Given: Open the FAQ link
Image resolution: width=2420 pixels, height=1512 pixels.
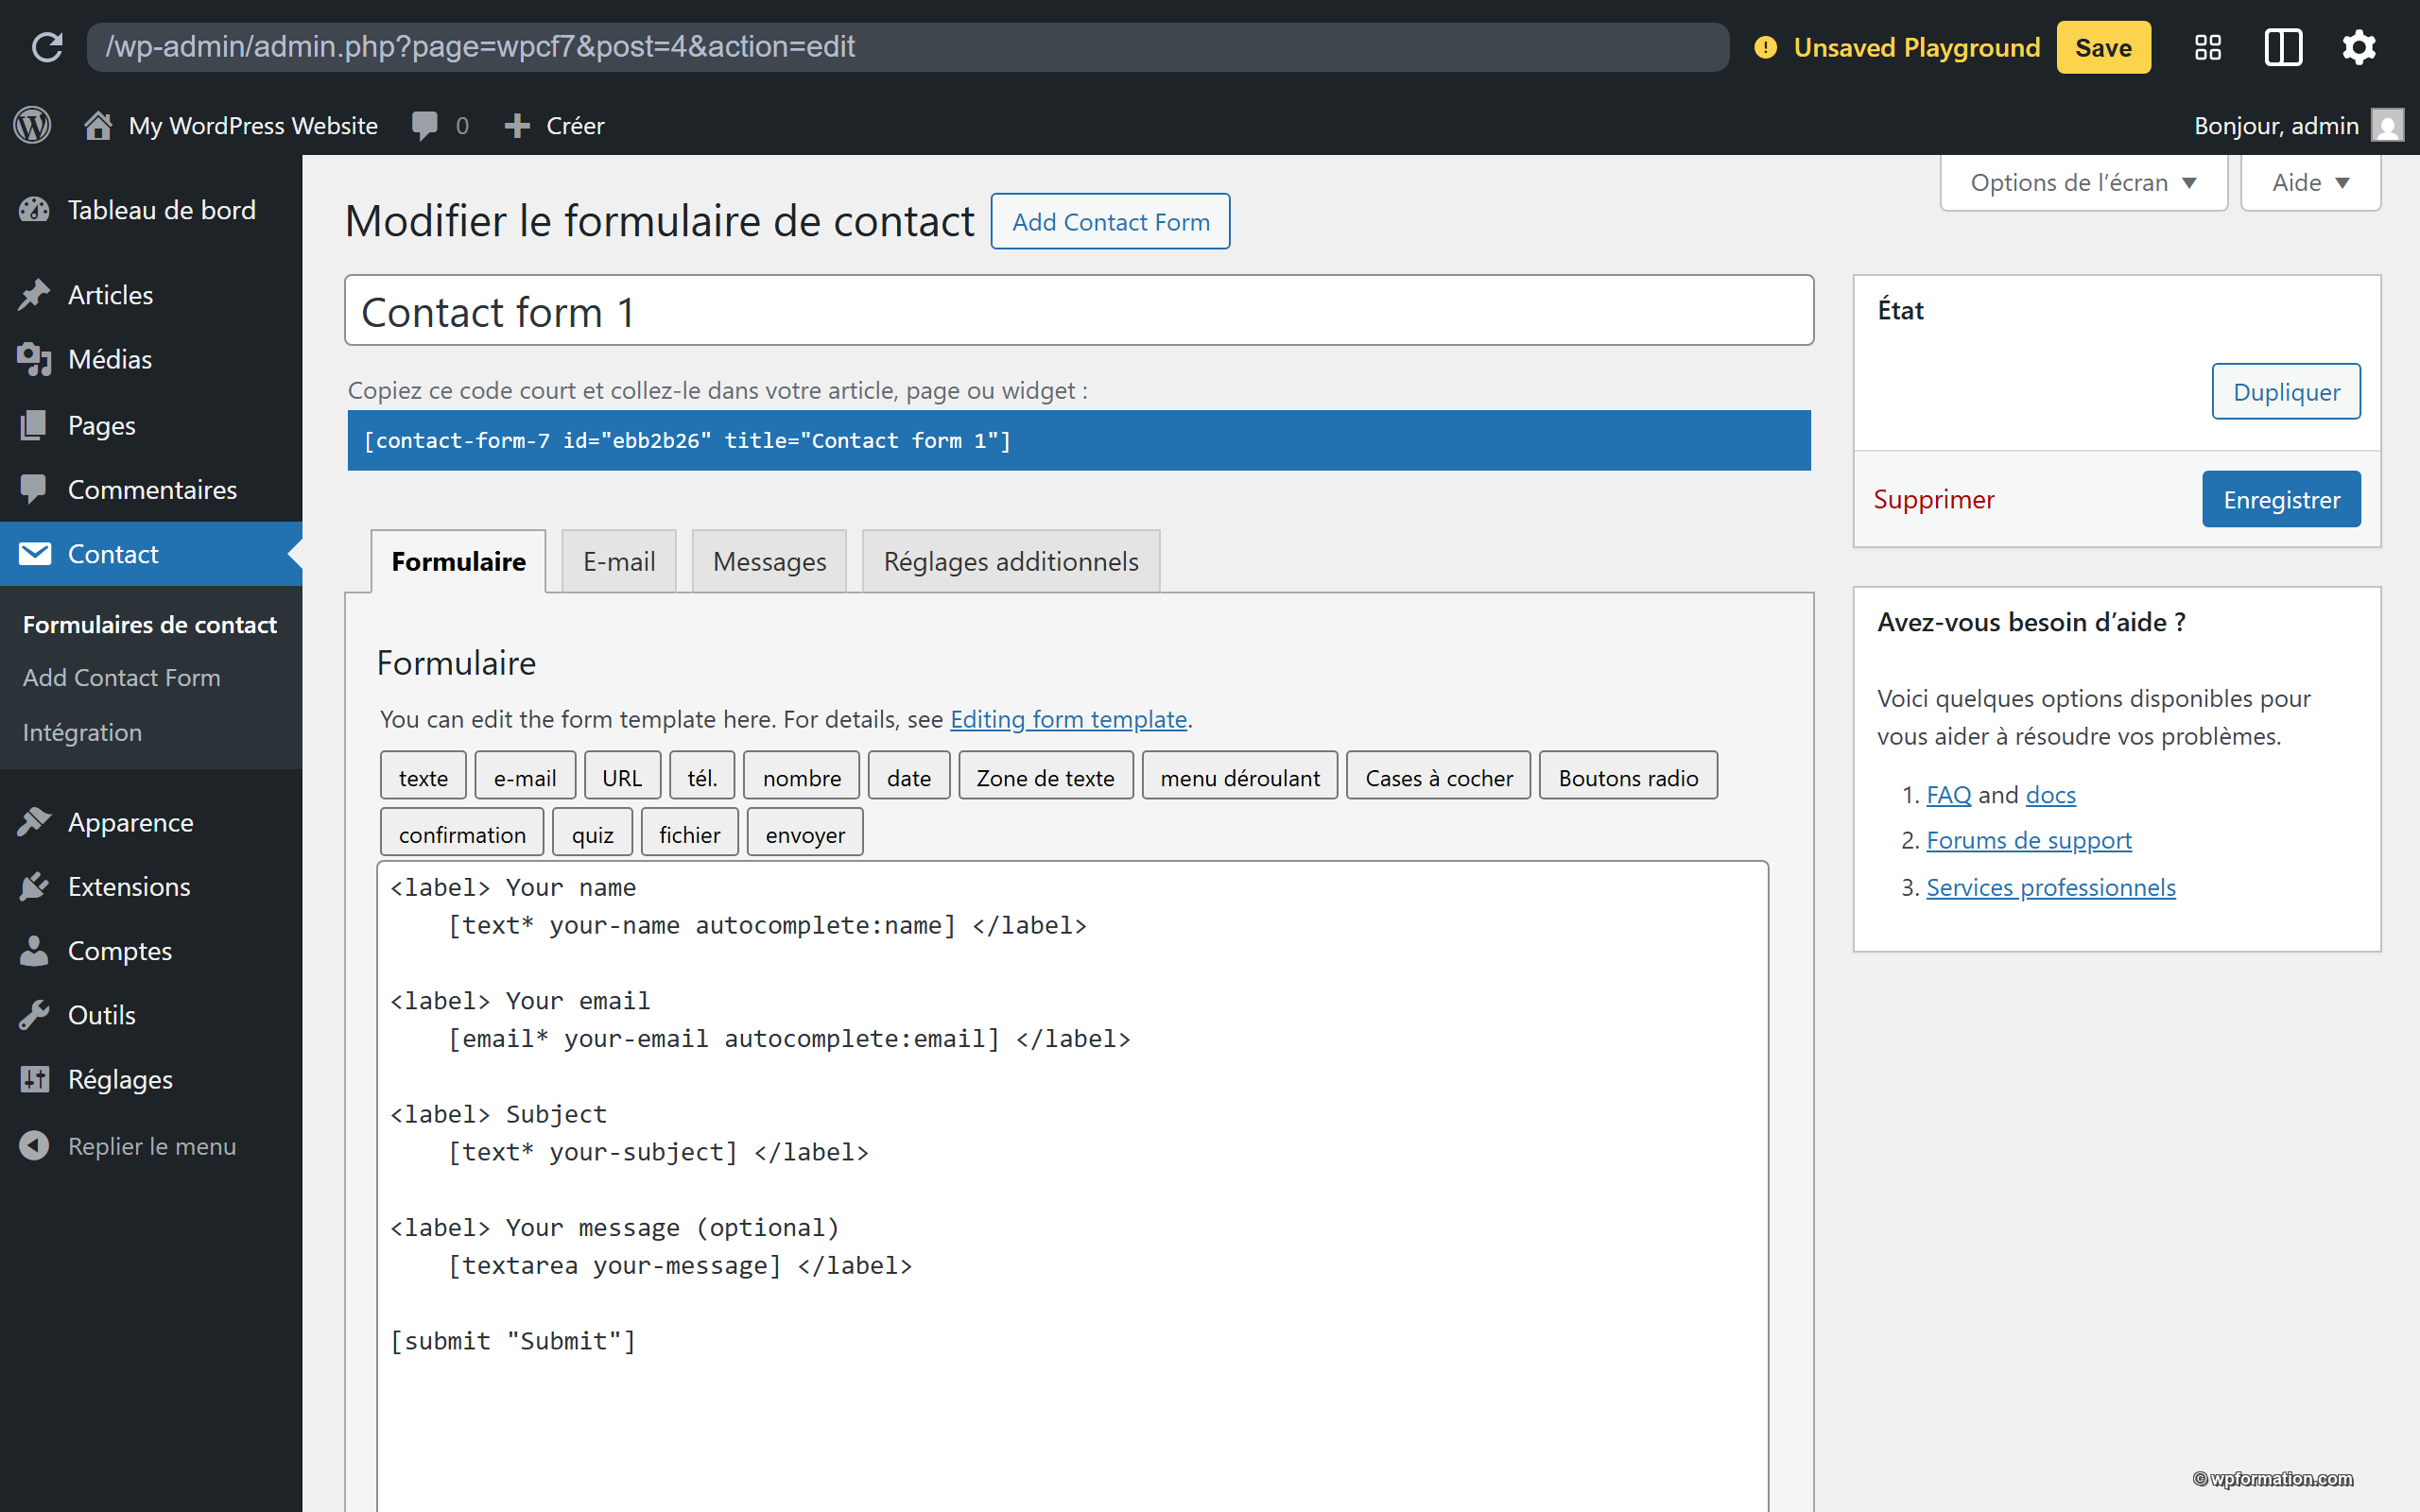Looking at the screenshot, I should 1948,794.
